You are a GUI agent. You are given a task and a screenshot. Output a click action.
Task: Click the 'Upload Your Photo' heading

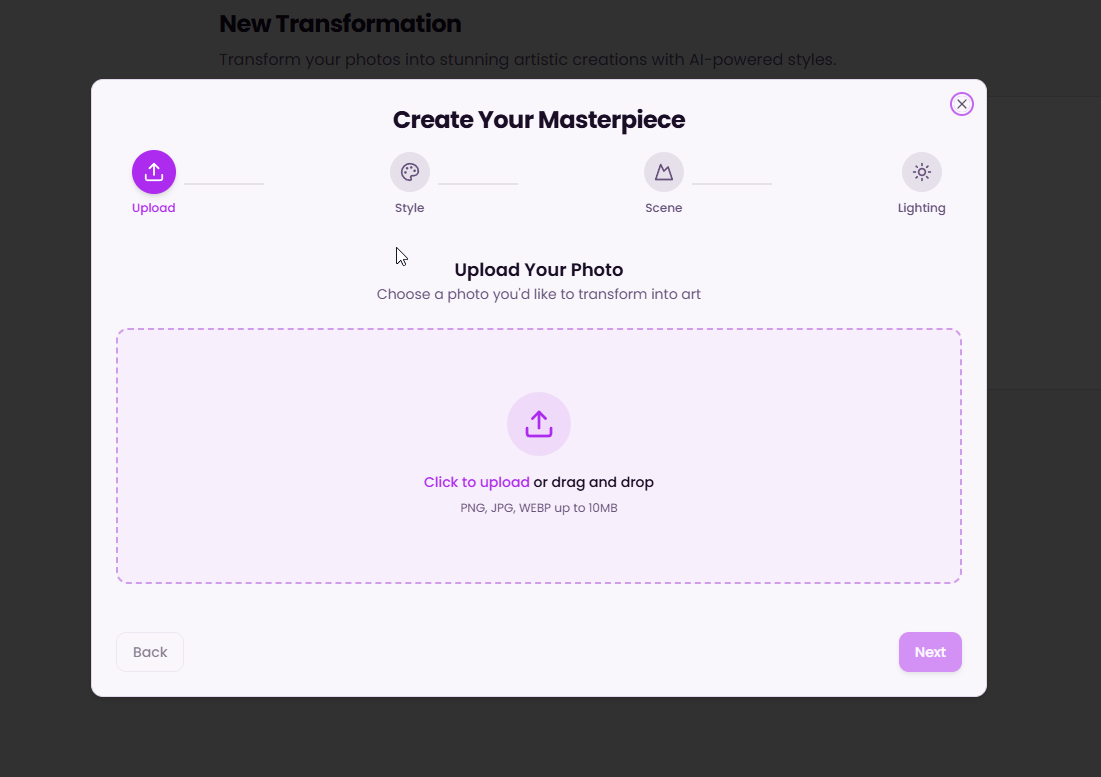pyautogui.click(x=539, y=270)
